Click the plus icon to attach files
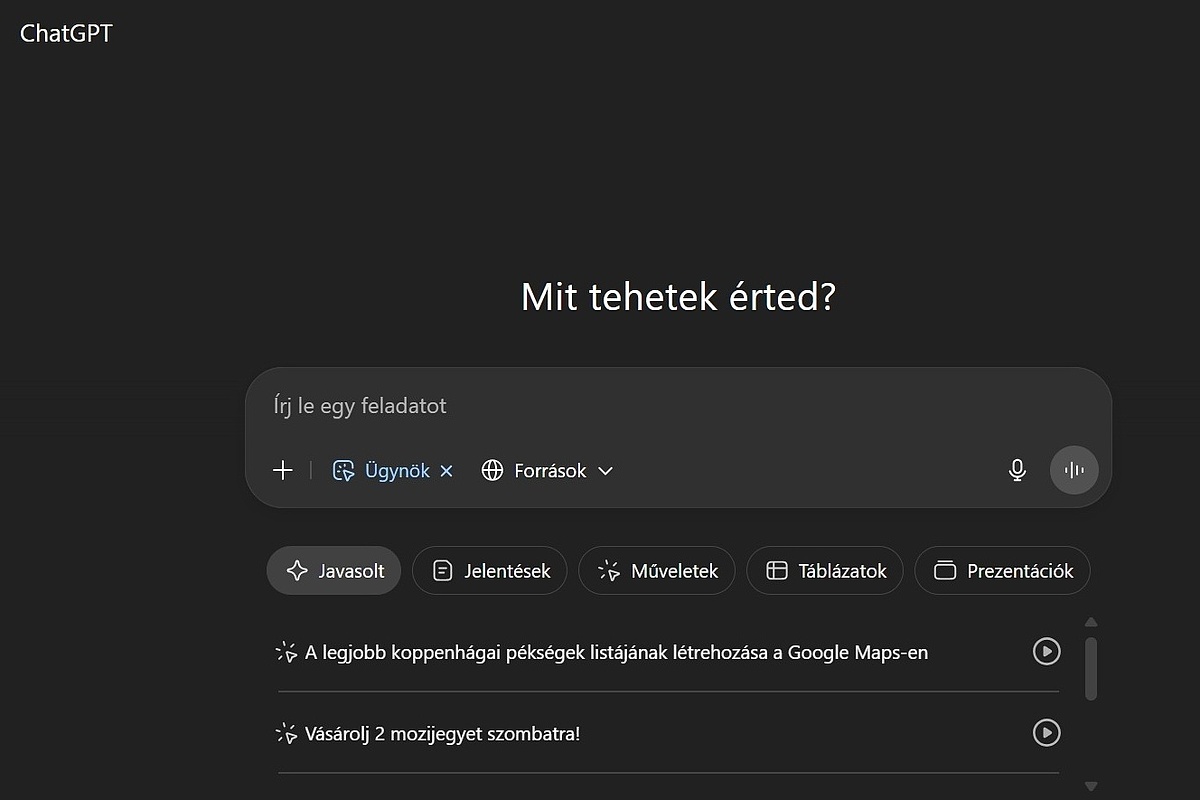 (283, 470)
